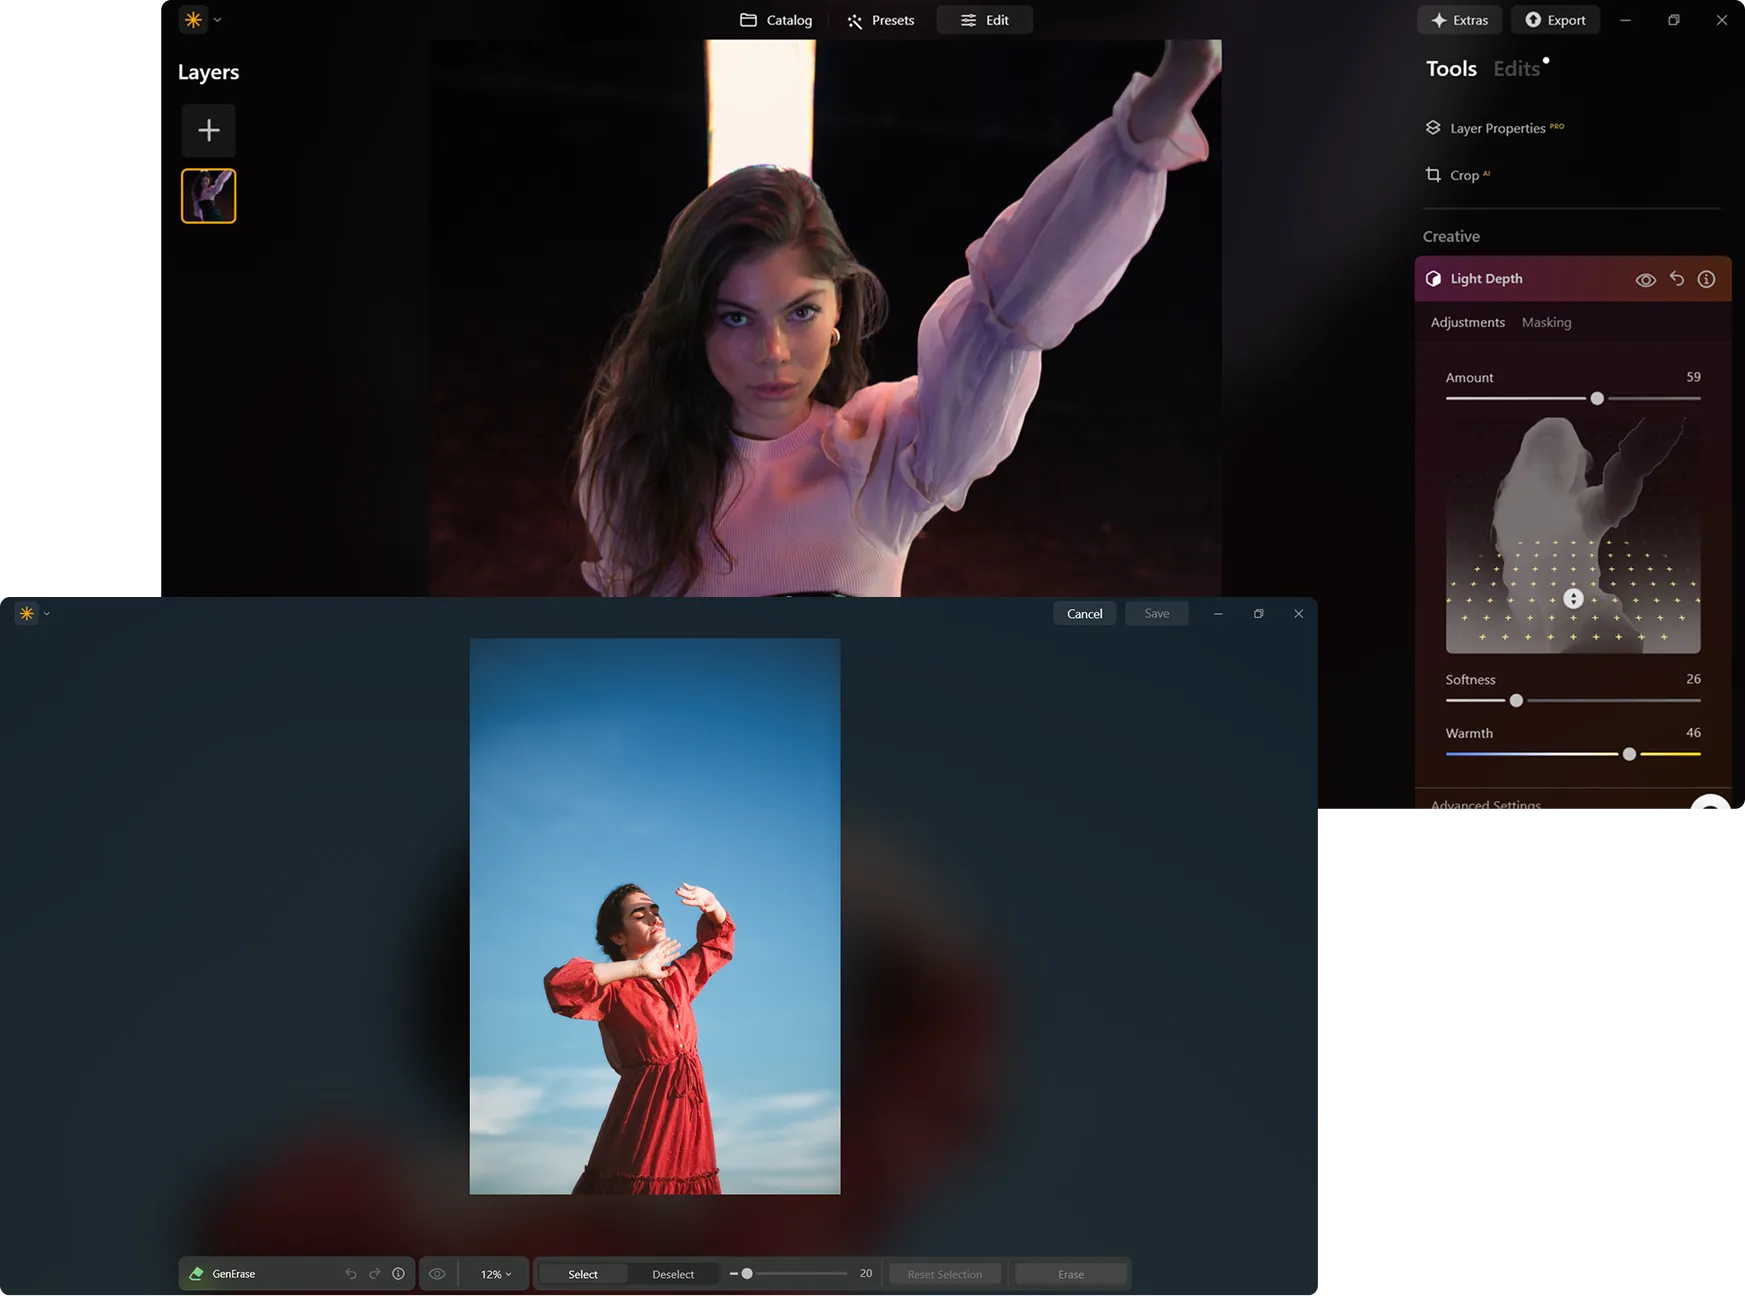
Task: Open the Catalog tab
Action: (776, 20)
